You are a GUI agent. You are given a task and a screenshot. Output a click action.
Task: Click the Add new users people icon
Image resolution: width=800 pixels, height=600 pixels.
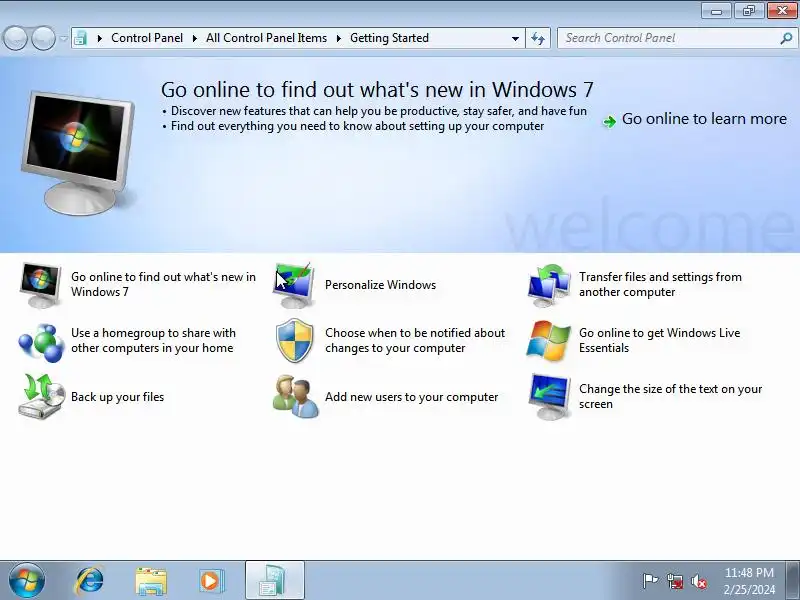coord(295,397)
